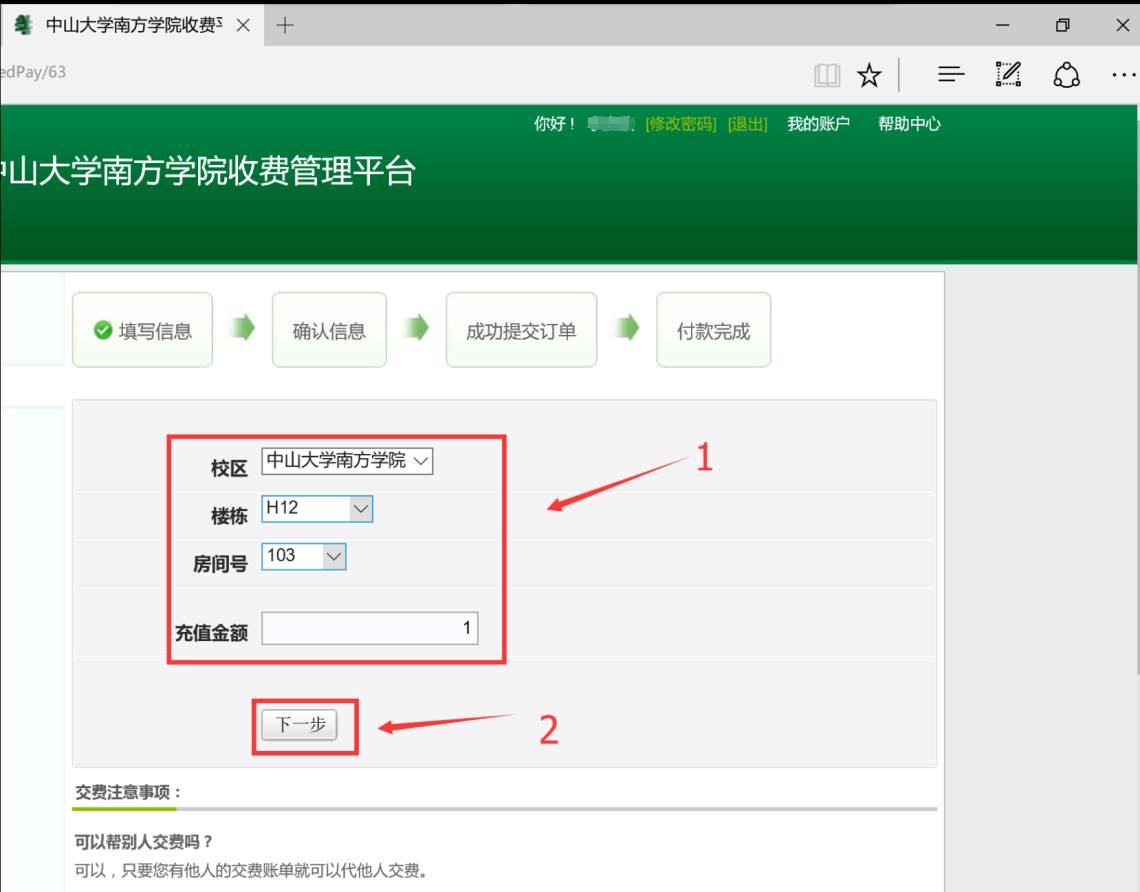The height and width of the screenshot is (892, 1140).
Task: Expand the 校区 campus dropdown
Action: 347,461
